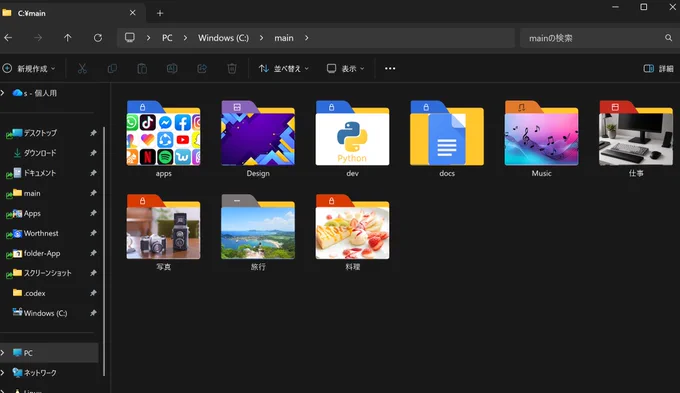Image resolution: width=680 pixels, height=393 pixels.
Task: Expand the ネットワーク tree node
Action: tap(3, 373)
